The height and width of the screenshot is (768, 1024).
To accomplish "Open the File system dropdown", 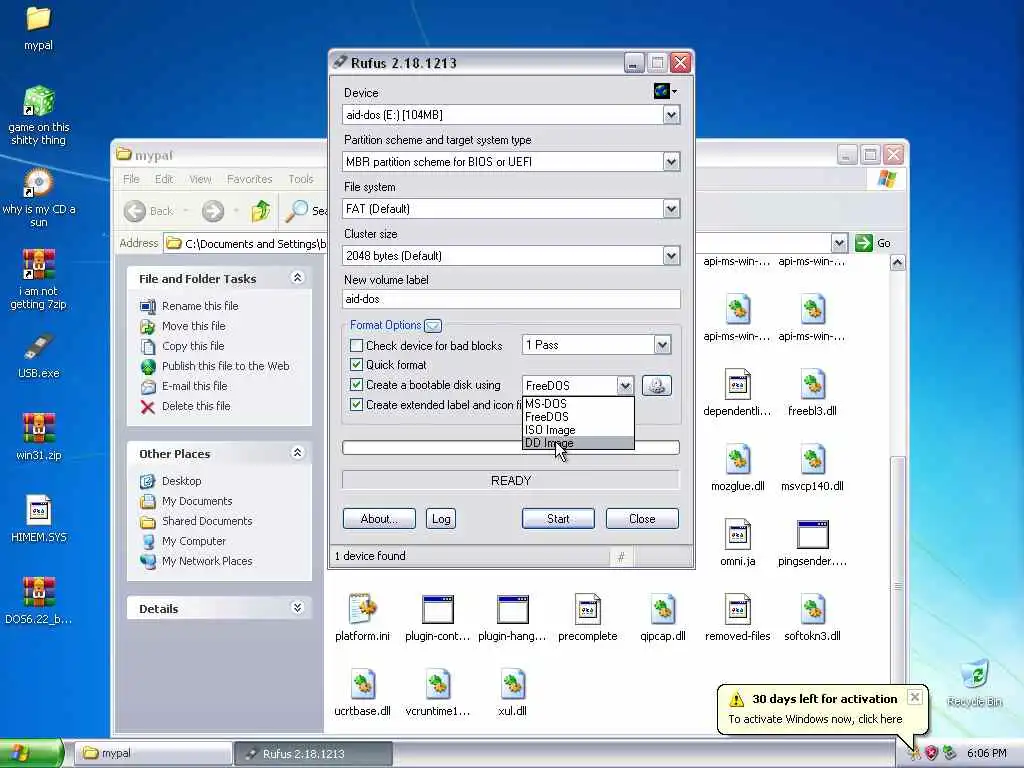I will [671, 209].
